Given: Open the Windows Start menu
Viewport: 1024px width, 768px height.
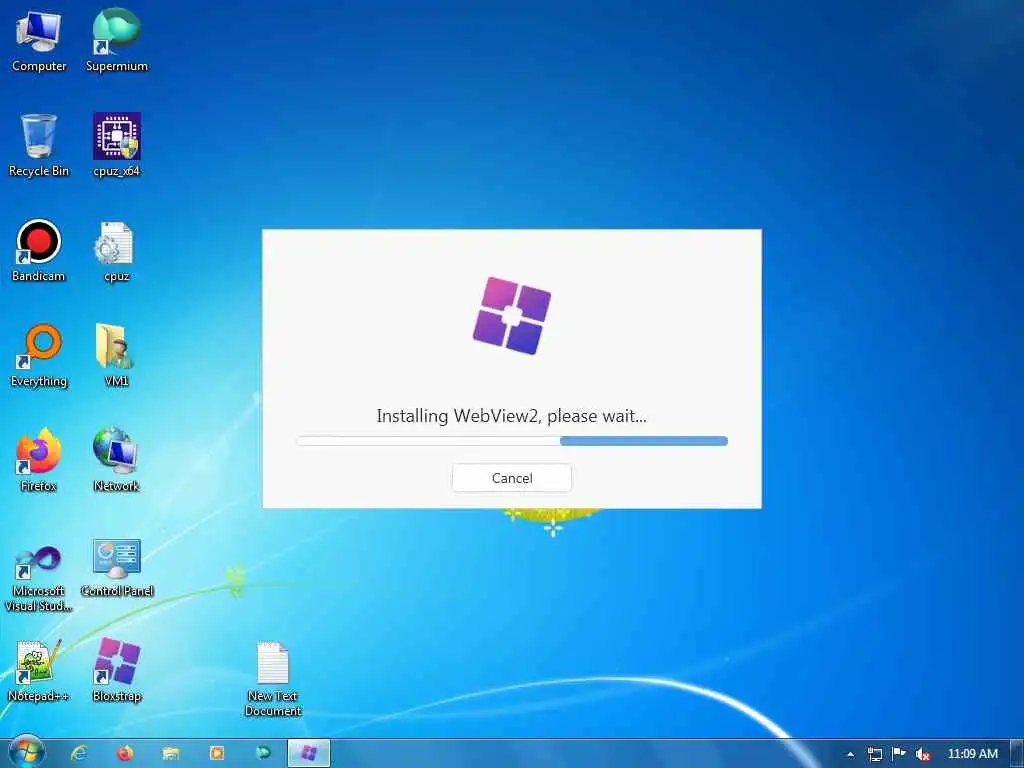Looking at the screenshot, I should [26, 753].
